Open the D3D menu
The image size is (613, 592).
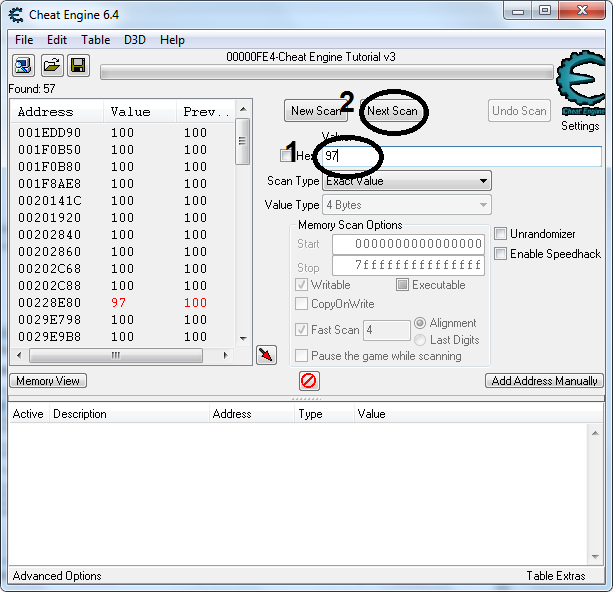134,40
